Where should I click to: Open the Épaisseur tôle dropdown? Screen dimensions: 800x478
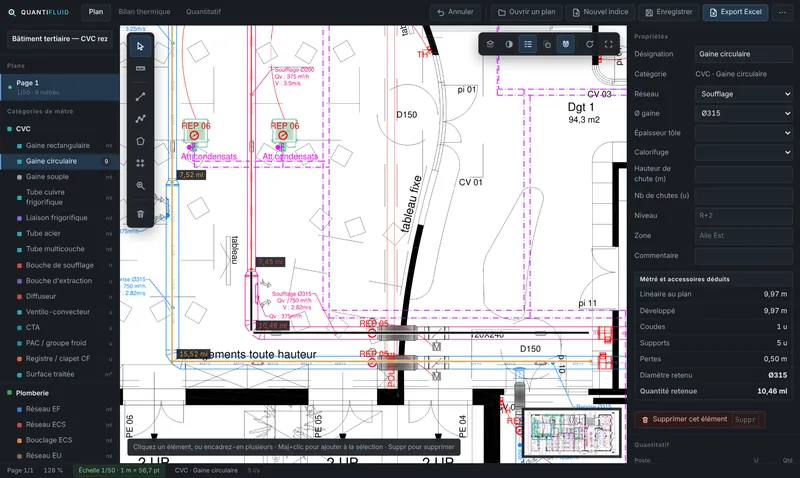pyautogui.click(x=744, y=133)
